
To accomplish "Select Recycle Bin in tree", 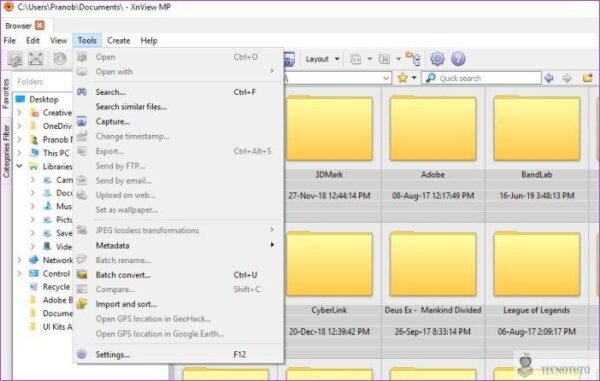I will coord(56,287).
